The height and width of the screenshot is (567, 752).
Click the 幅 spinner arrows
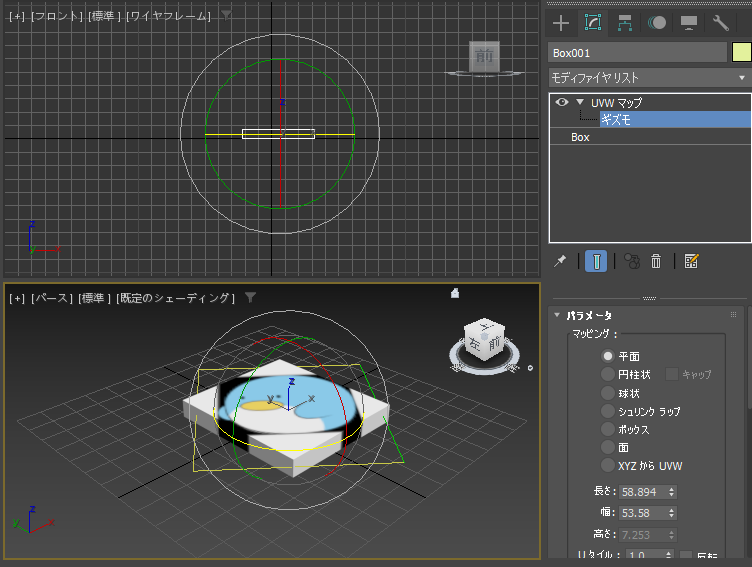point(671,513)
